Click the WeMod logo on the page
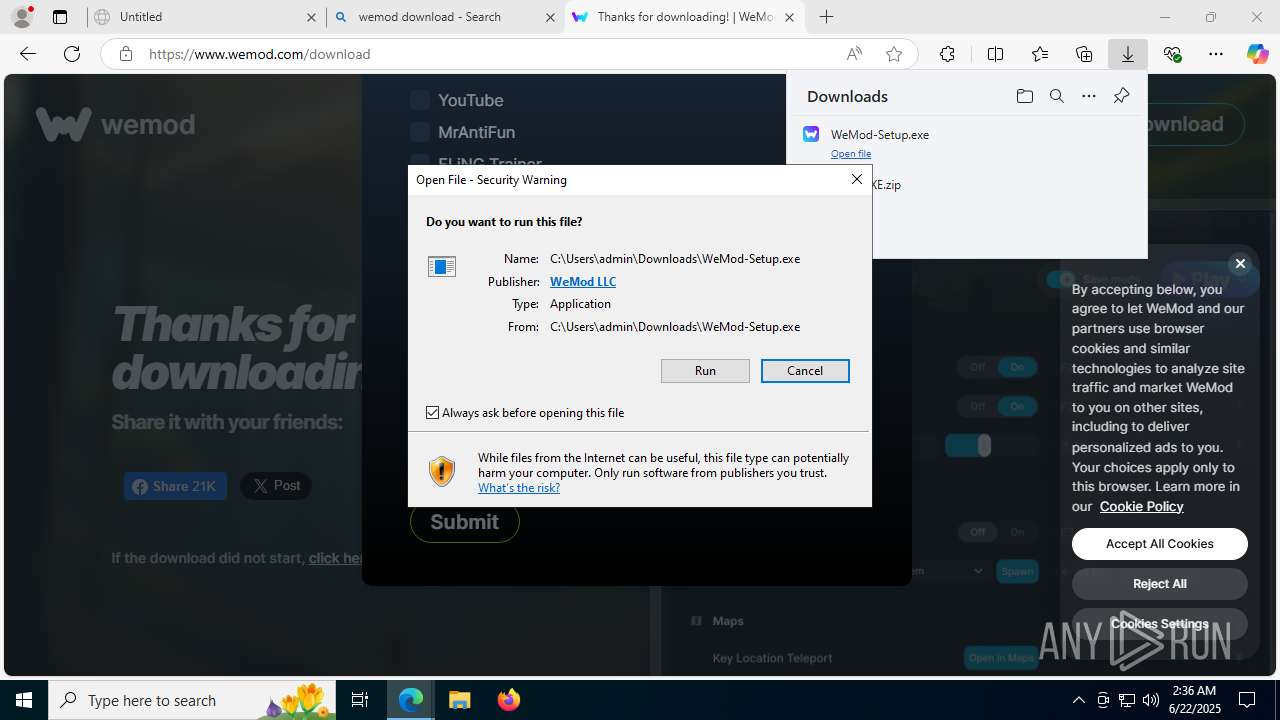This screenshot has height=720, width=1280. [x=115, y=125]
